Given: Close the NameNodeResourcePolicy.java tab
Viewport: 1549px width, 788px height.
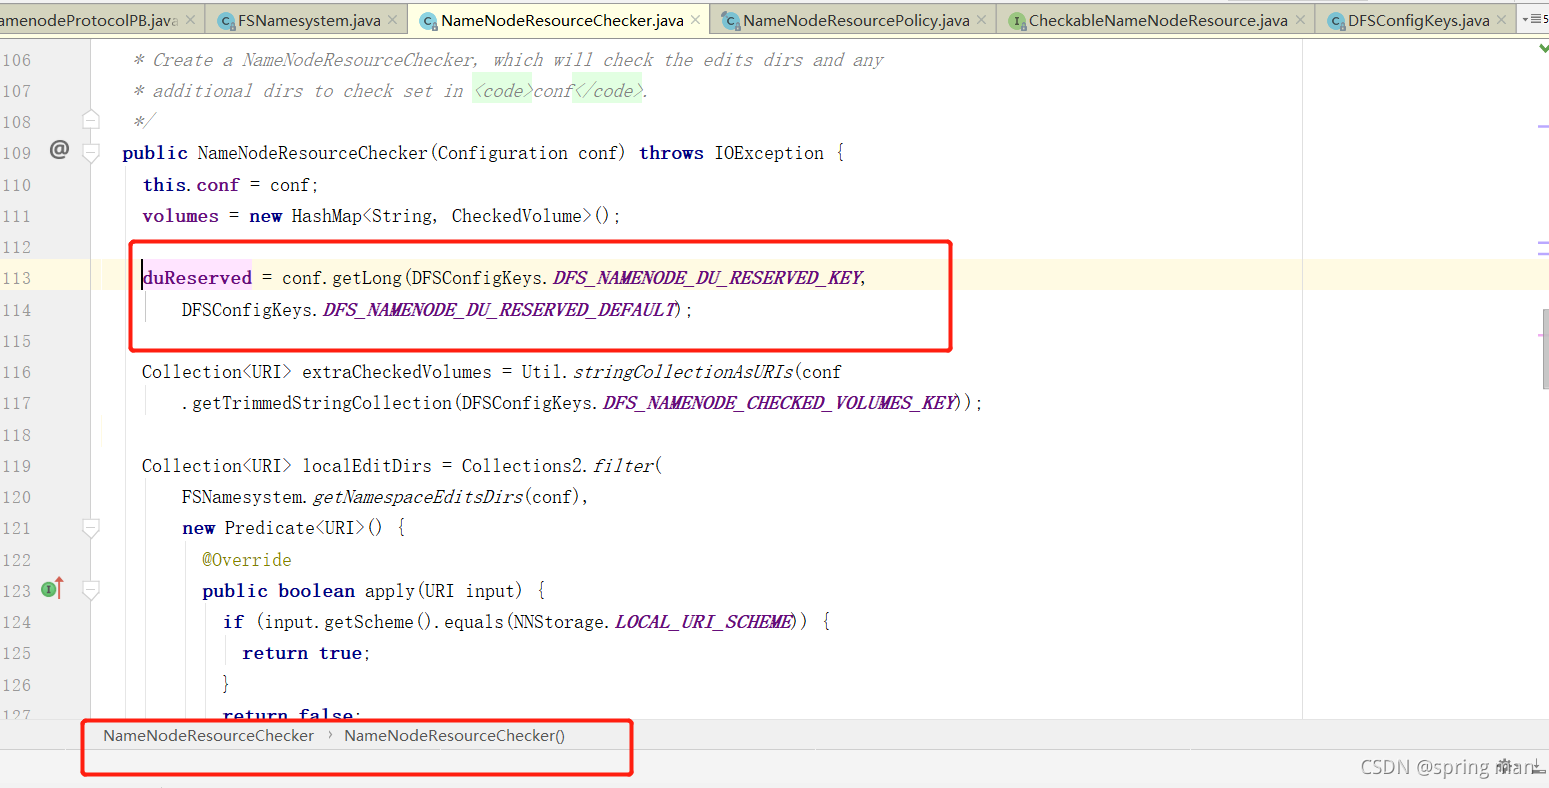Looking at the screenshot, I should 982,20.
